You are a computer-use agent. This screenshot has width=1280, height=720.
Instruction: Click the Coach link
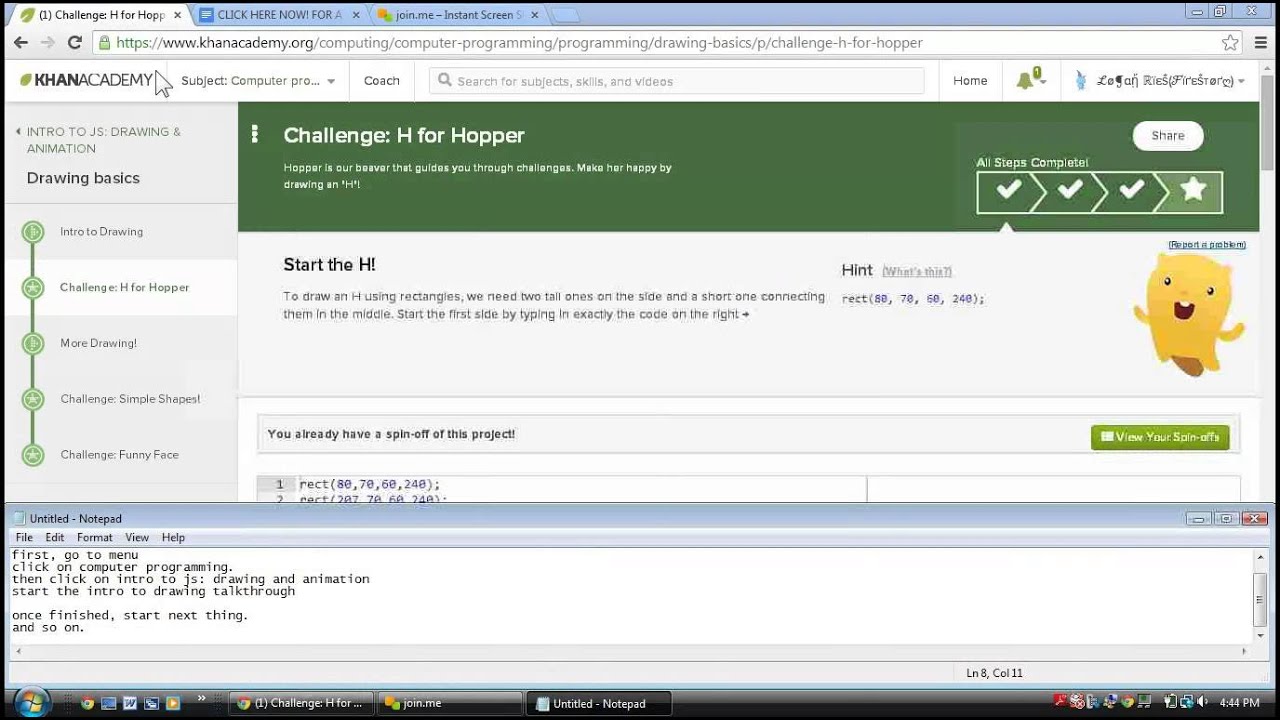point(381,81)
